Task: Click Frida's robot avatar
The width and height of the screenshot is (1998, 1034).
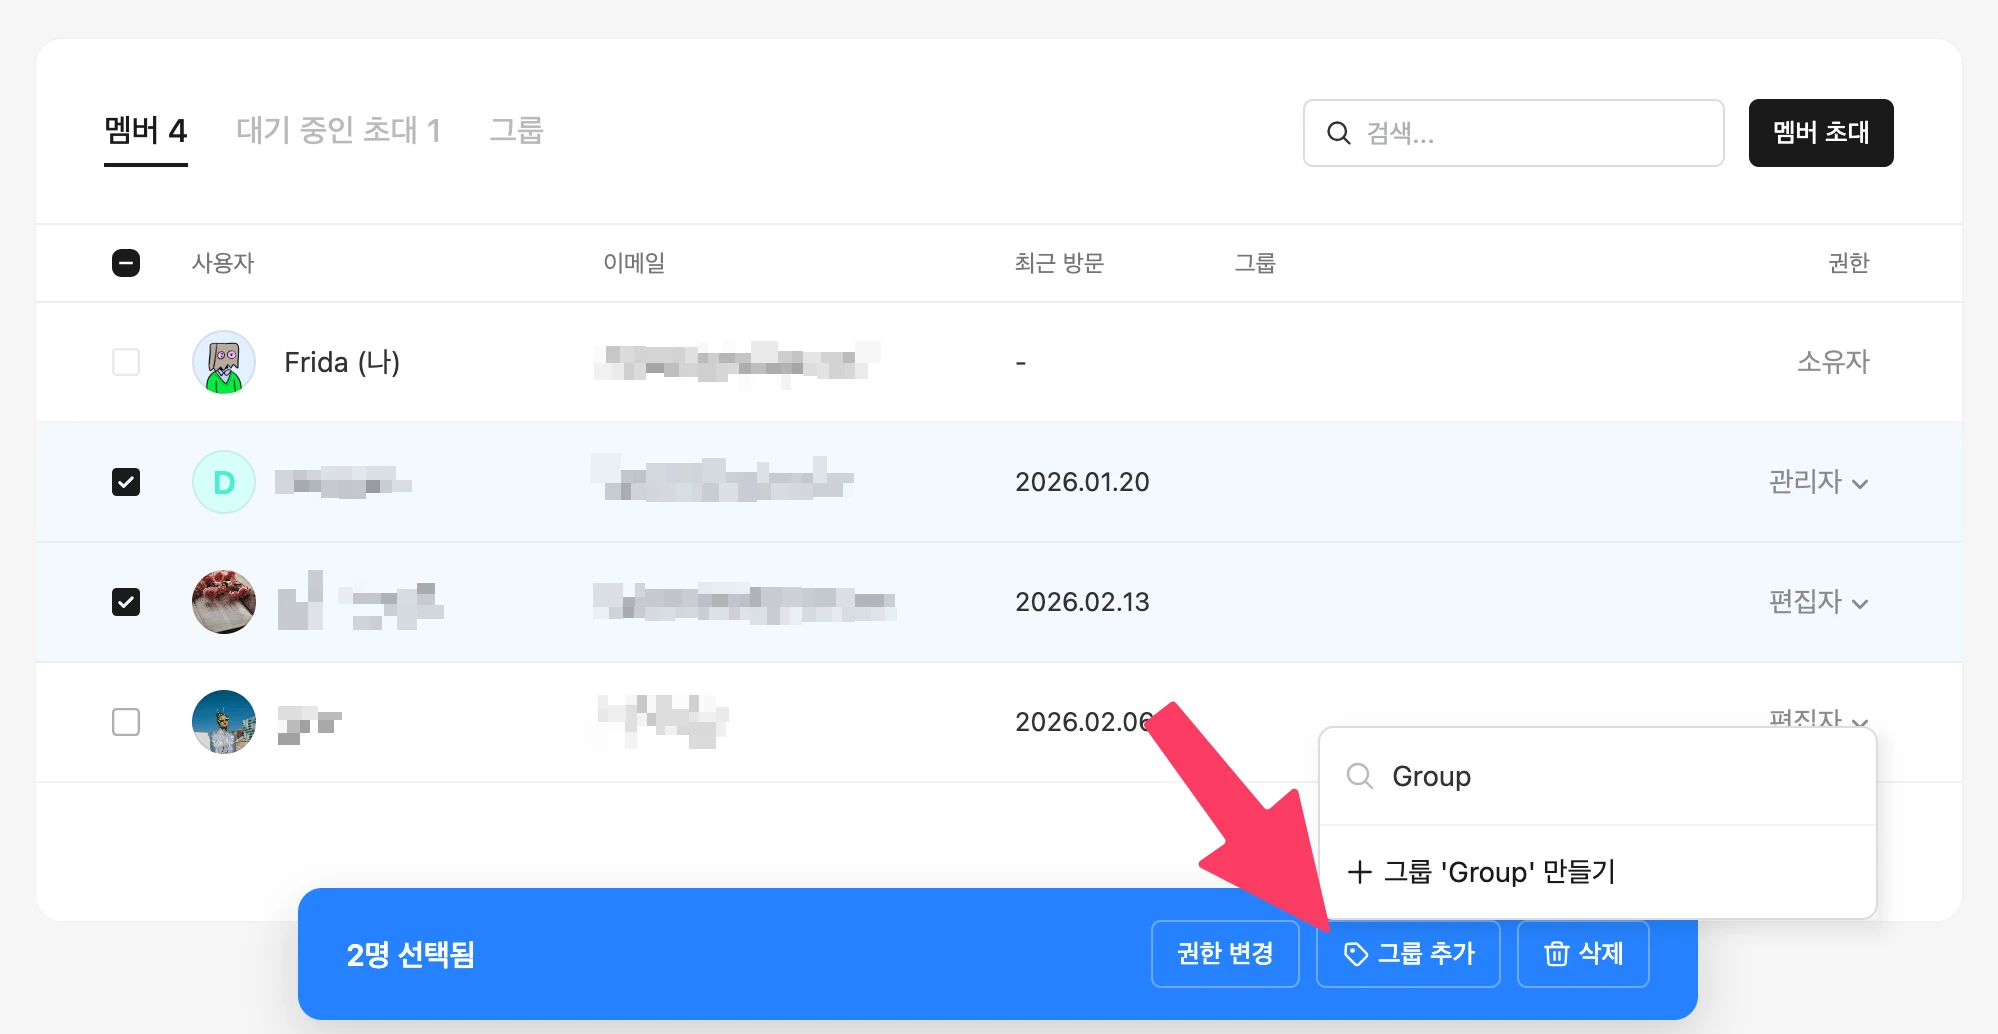Action: point(223,362)
